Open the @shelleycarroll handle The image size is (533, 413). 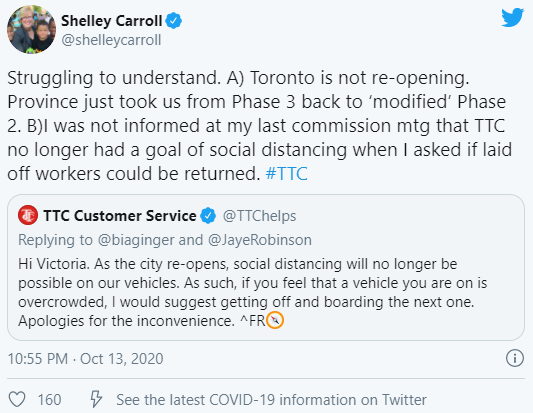coord(111,40)
